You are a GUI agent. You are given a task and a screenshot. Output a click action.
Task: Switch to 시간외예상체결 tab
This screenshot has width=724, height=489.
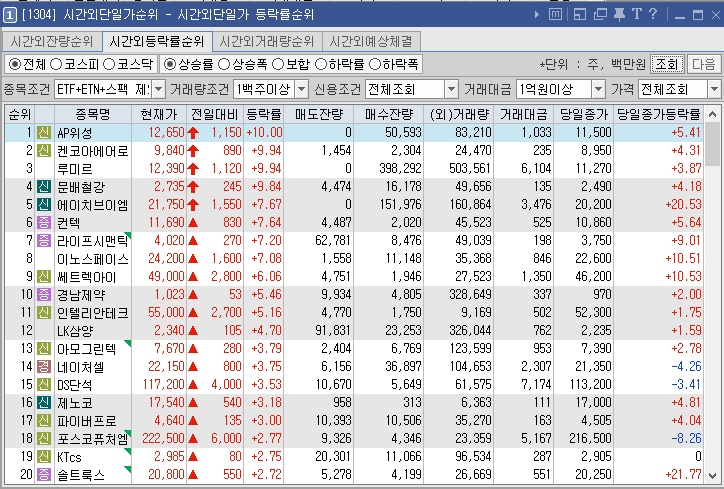click(x=371, y=42)
